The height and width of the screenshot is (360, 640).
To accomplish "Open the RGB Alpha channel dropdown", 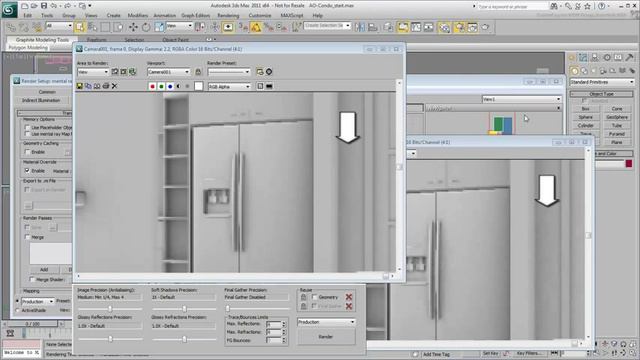I will click(229, 87).
